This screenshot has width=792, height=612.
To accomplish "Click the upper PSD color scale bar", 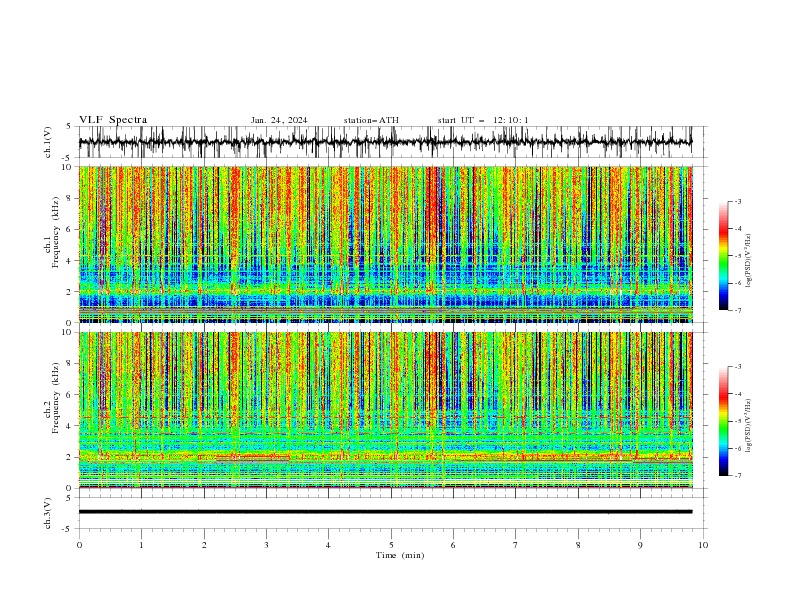I will pyautogui.click(x=723, y=256).
